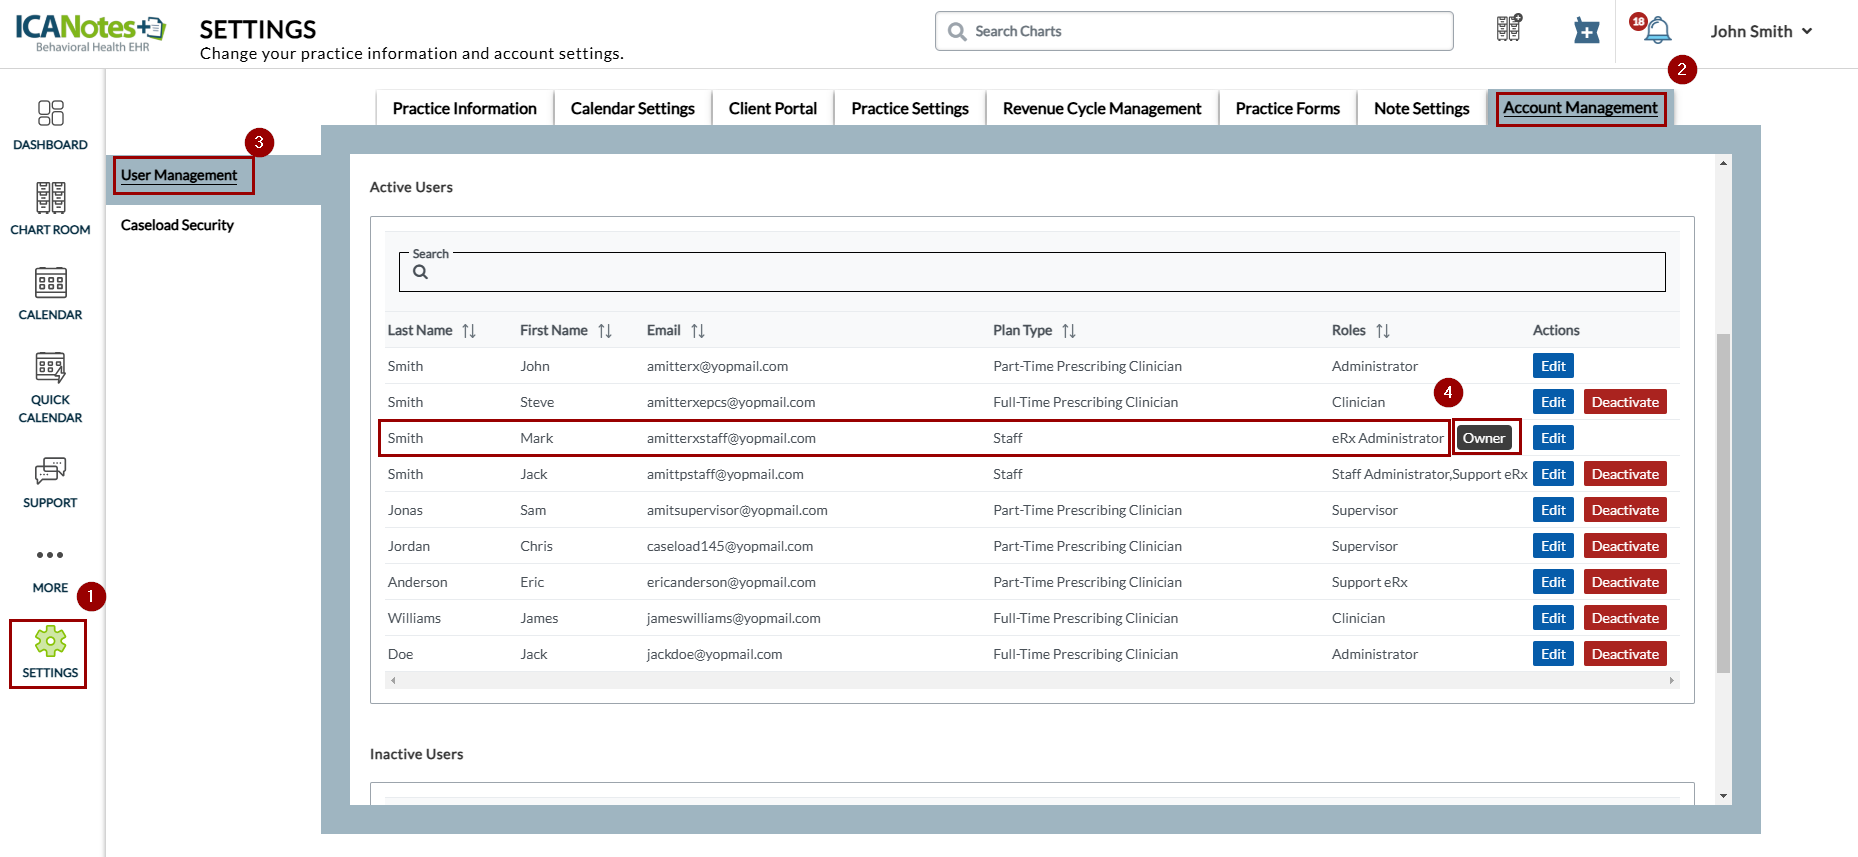Click the table's horizontal scrollbar
Screen dimensions: 1858x857
click(x=1031, y=680)
